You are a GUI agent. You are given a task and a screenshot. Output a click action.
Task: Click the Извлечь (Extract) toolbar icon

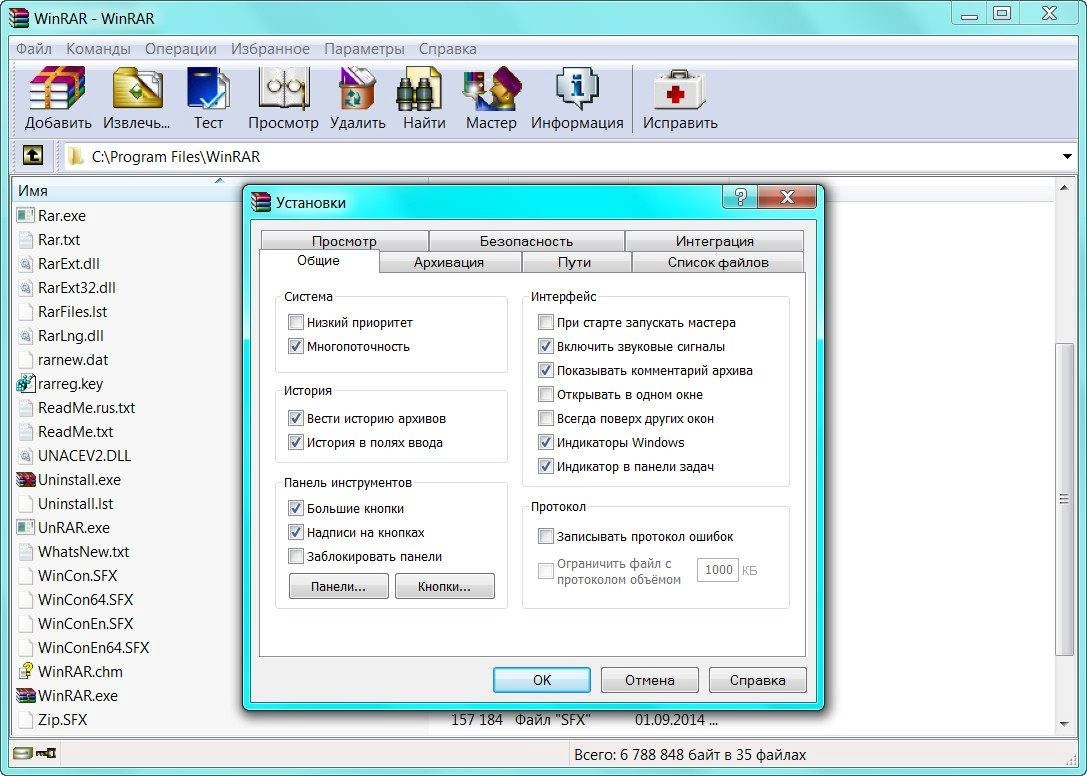(x=137, y=88)
